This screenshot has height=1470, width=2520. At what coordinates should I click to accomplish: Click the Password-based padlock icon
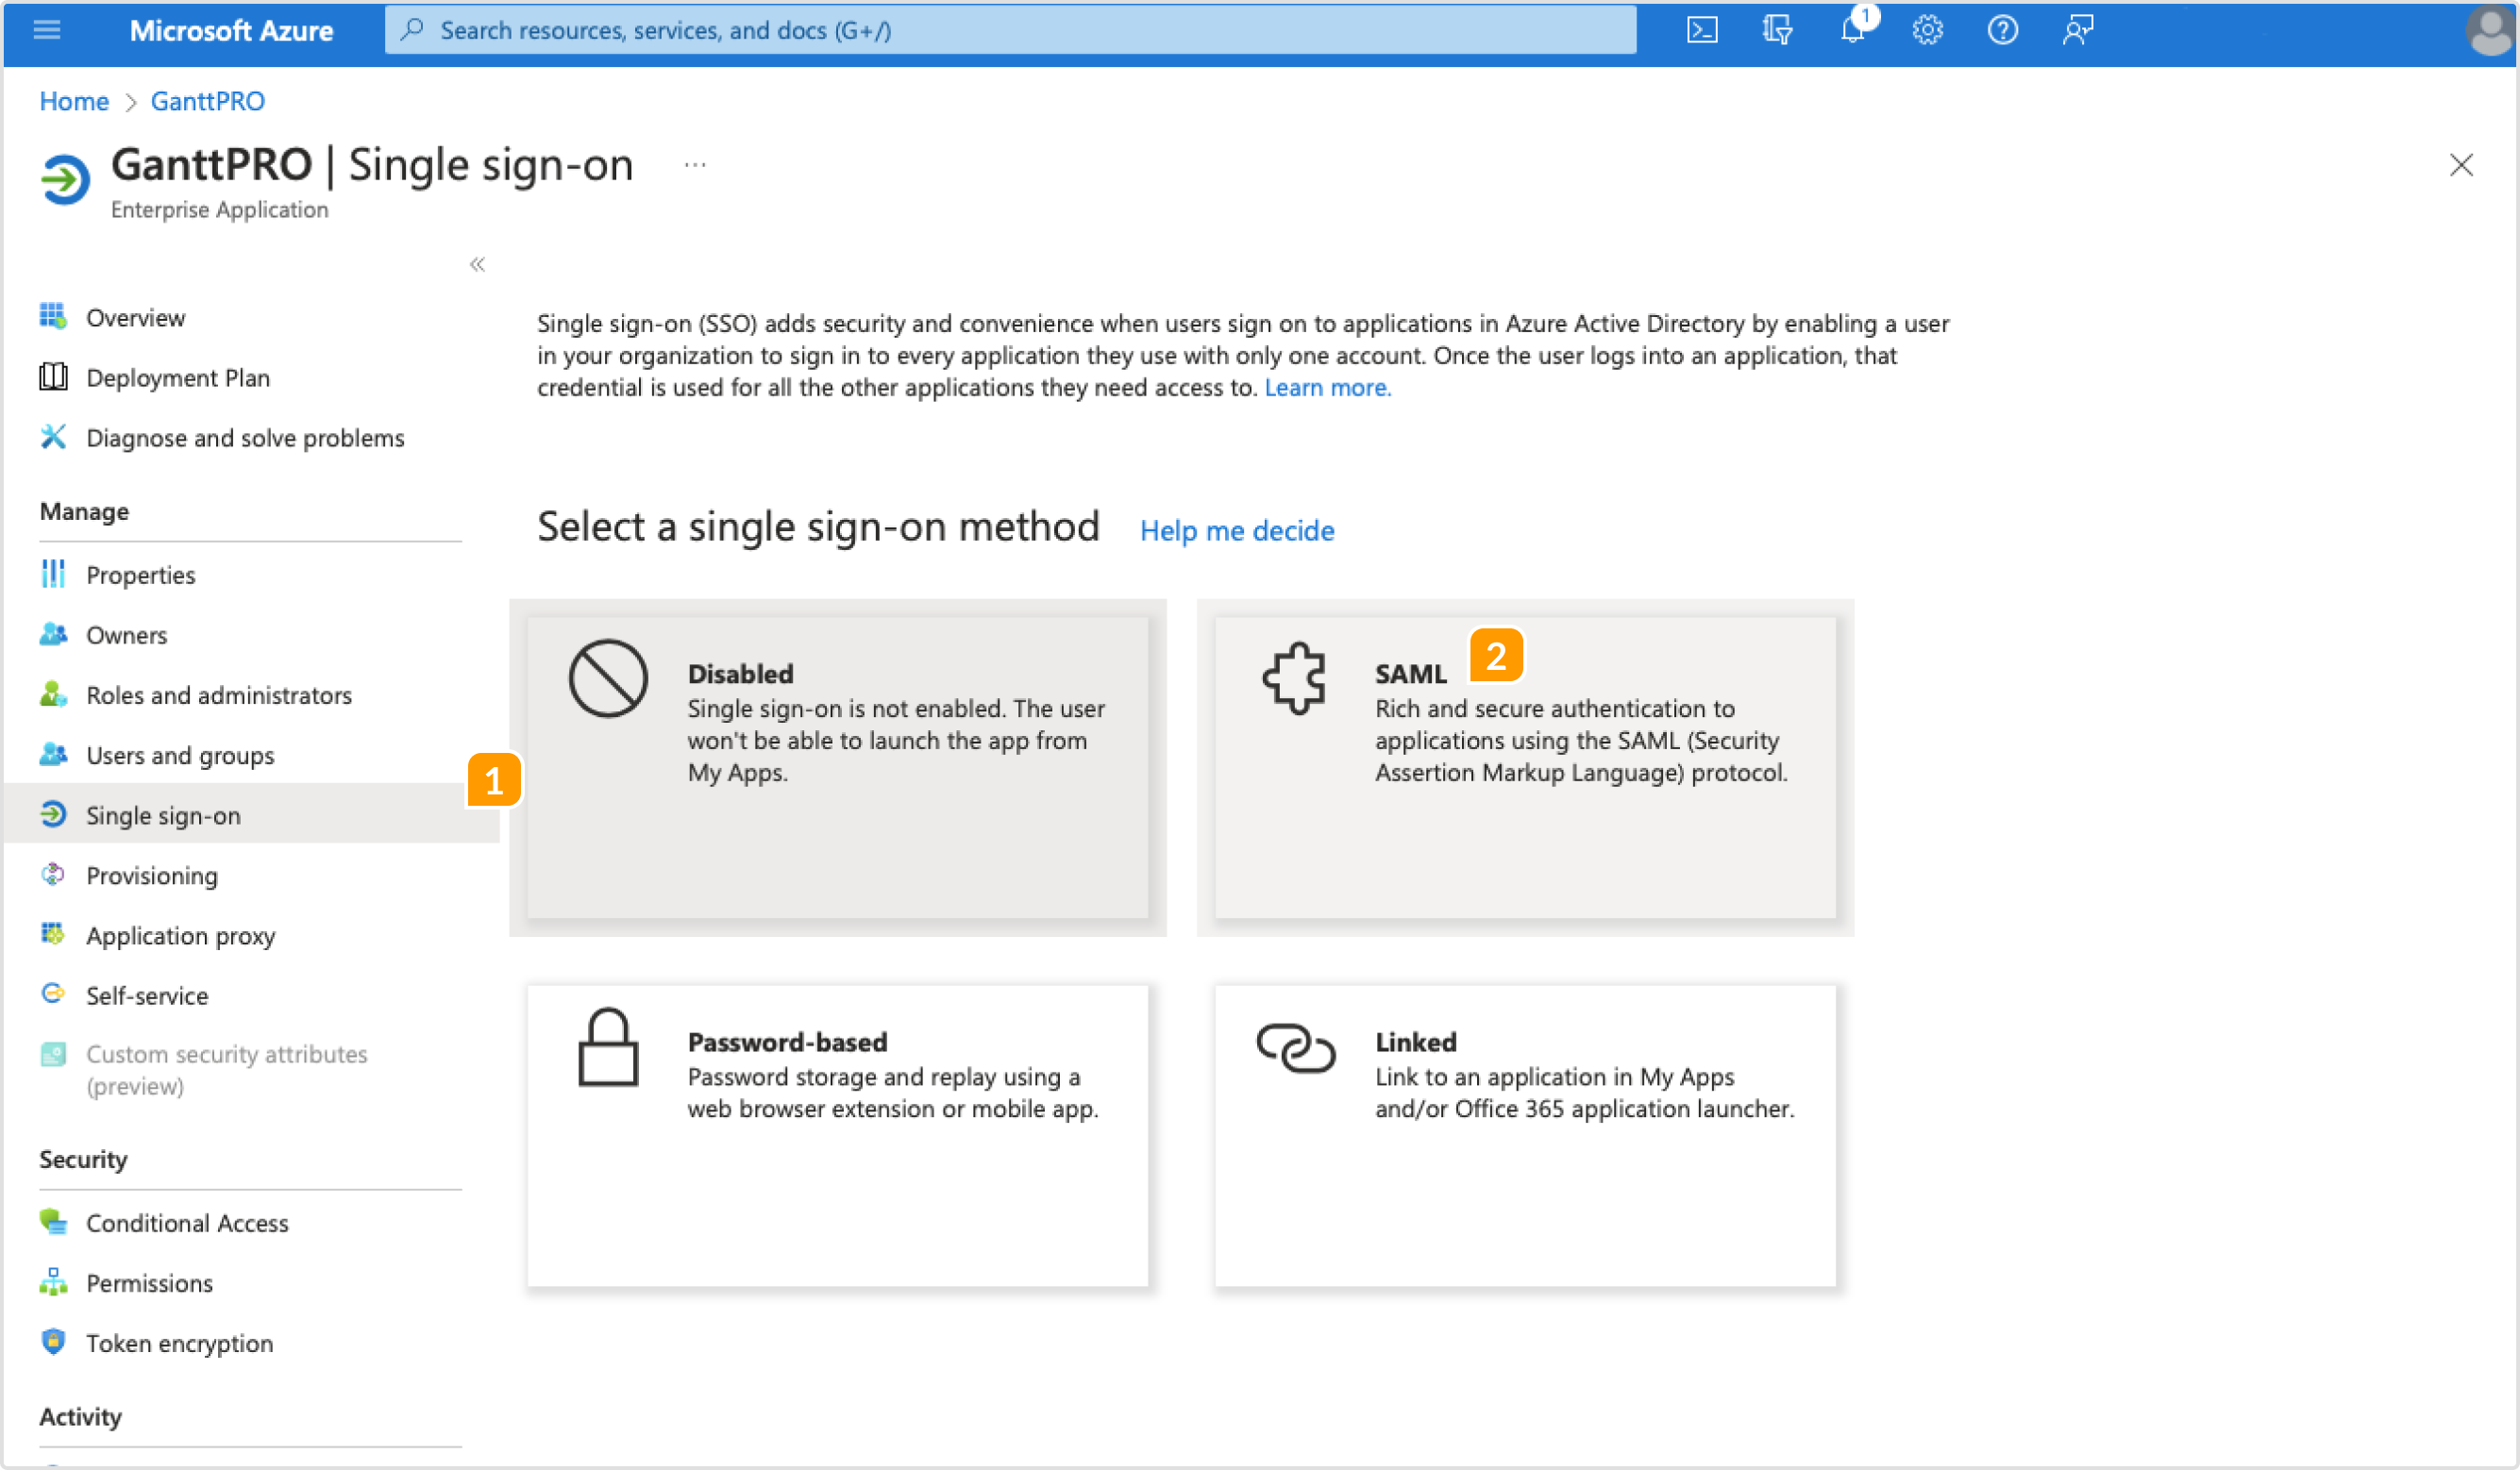pos(608,1047)
